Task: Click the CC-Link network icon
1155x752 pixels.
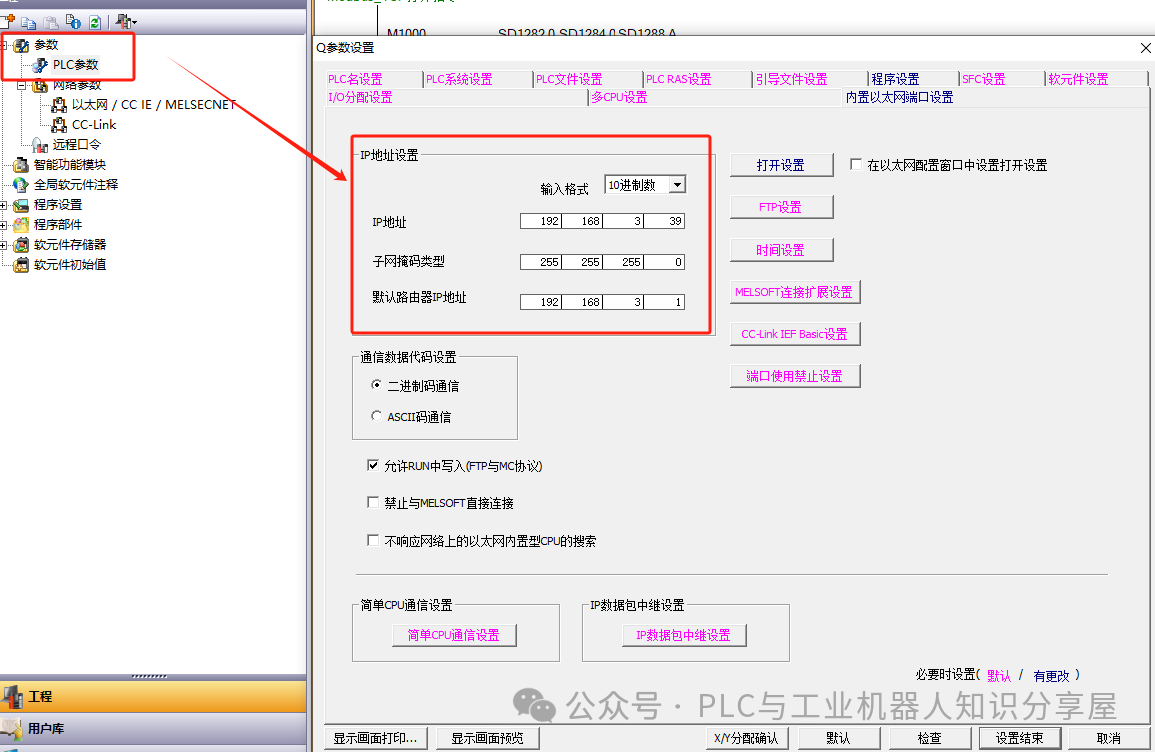Action: coord(59,125)
